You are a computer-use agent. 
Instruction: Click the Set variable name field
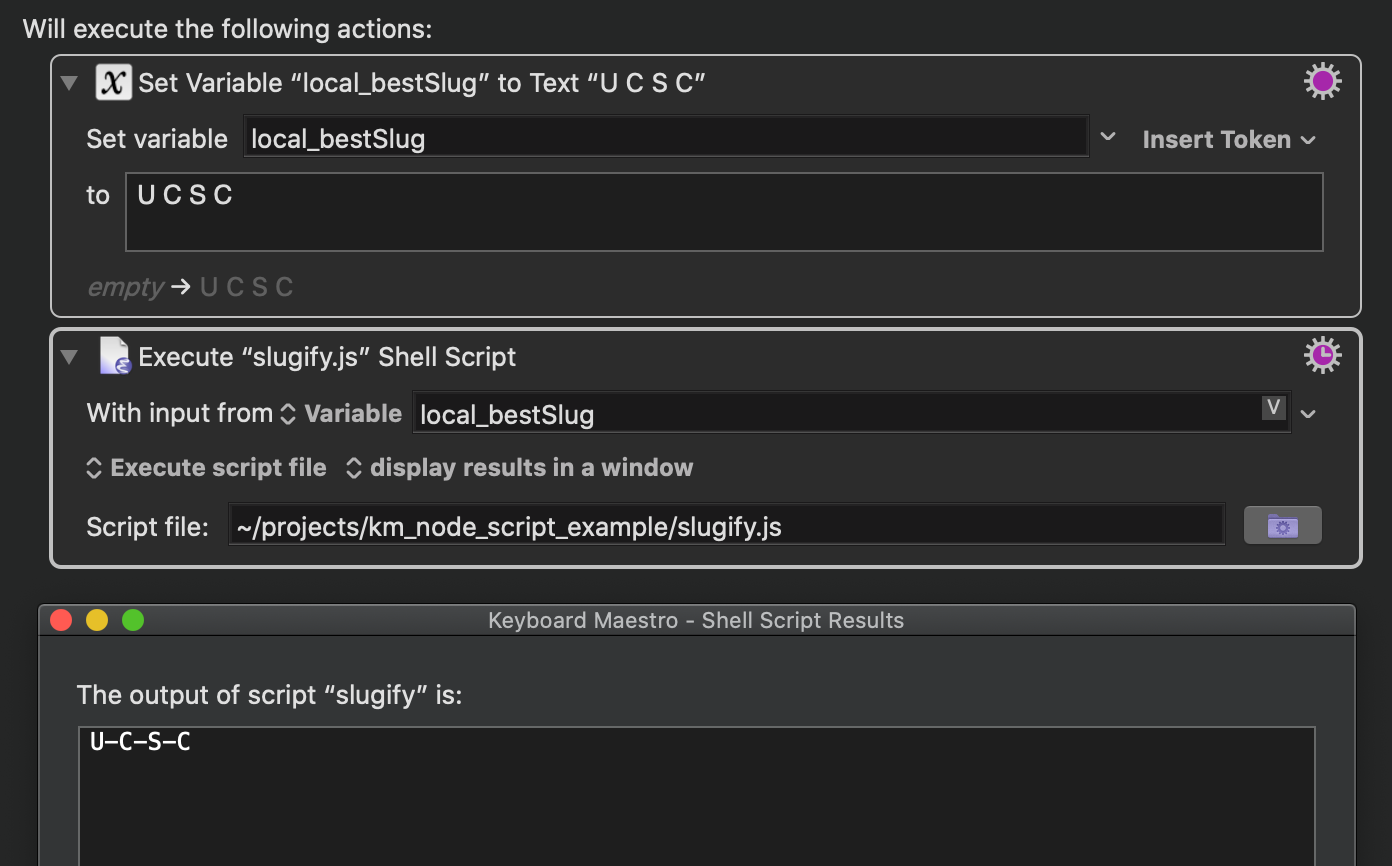pyautogui.click(x=666, y=138)
